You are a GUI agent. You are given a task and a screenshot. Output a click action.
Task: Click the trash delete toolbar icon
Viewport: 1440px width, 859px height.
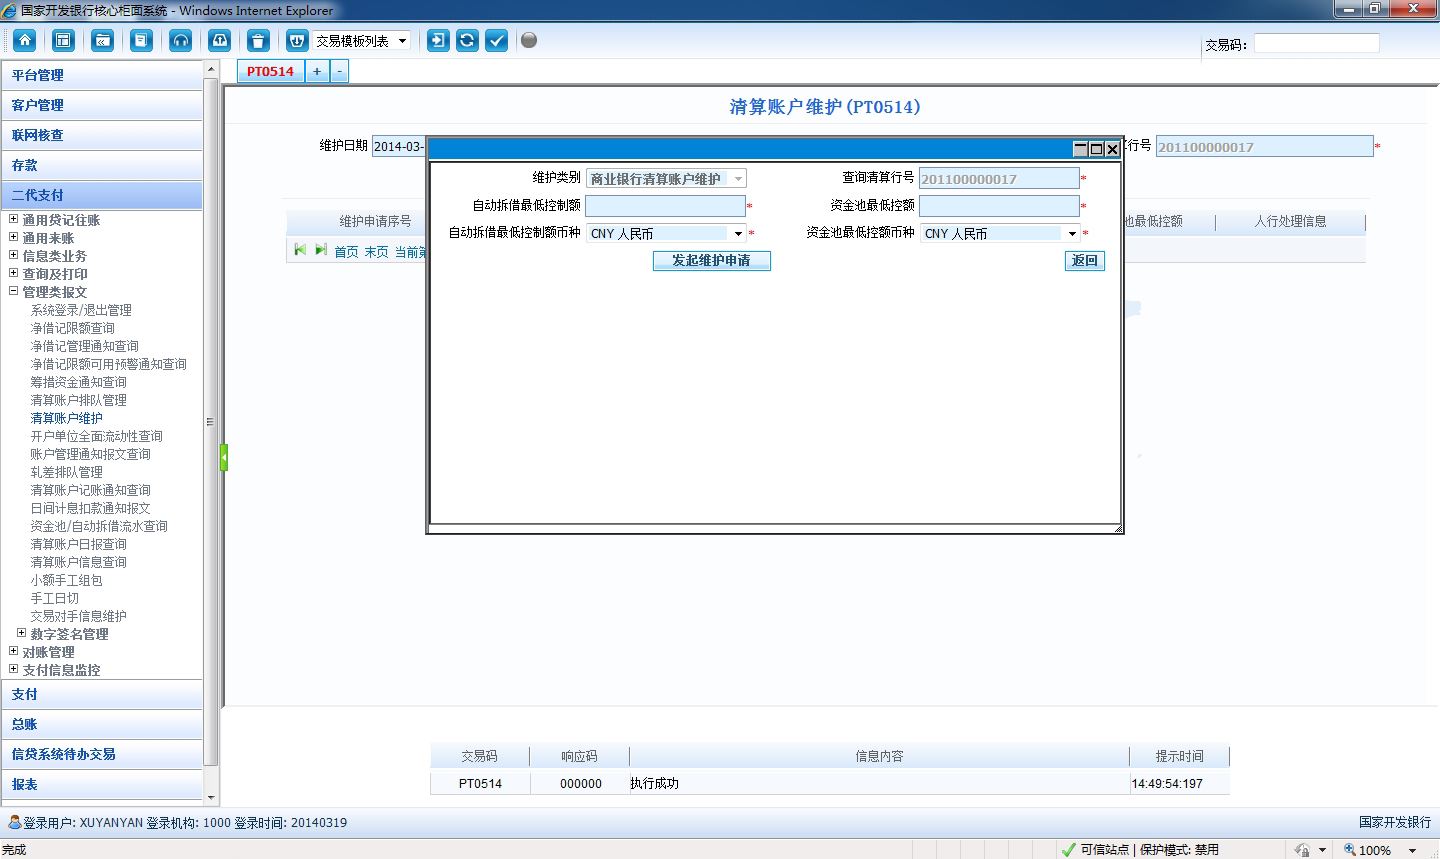258,40
